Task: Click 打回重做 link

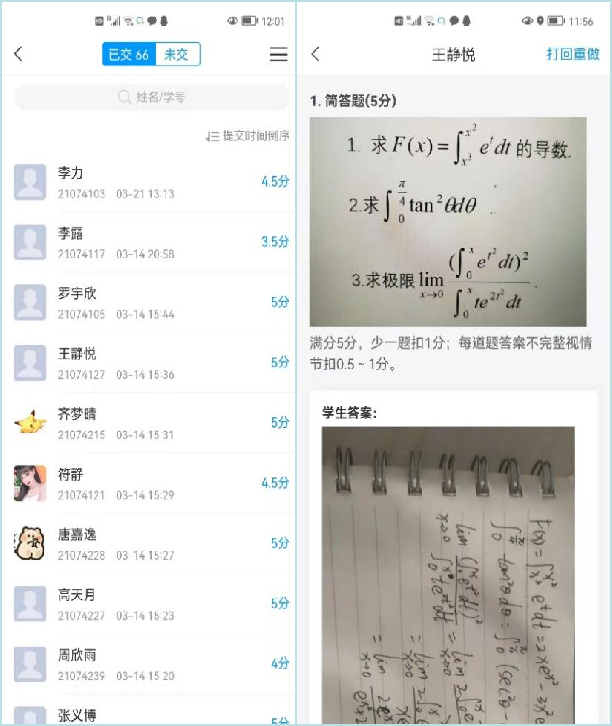Action: [x=573, y=54]
